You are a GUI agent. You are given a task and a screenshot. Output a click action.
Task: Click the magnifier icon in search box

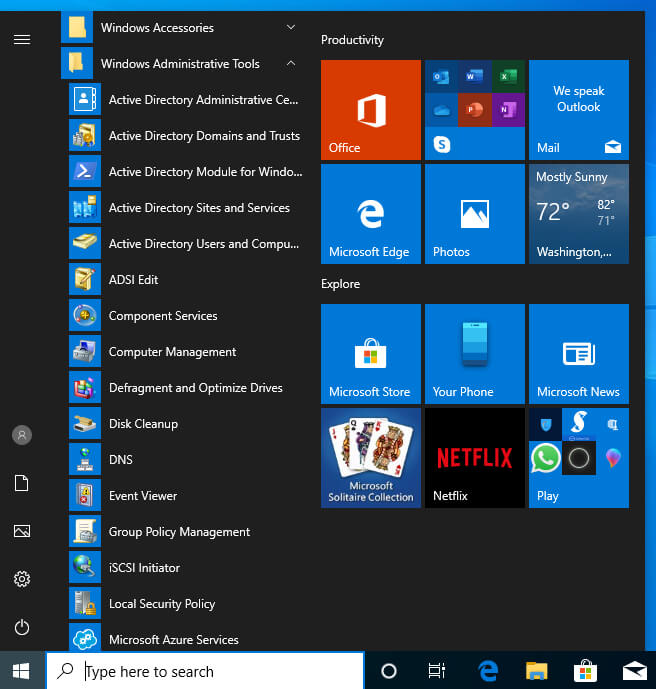click(65, 671)
